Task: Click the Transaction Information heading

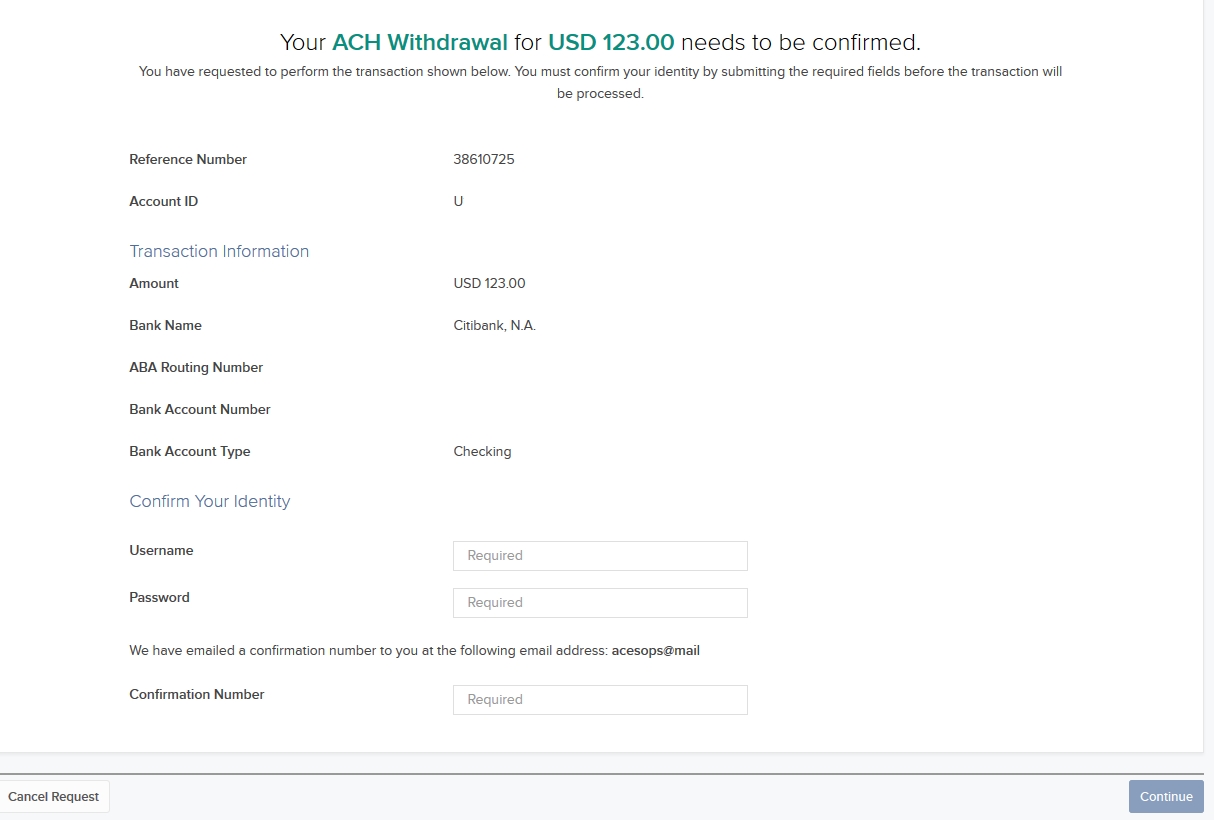Action: 219,252
